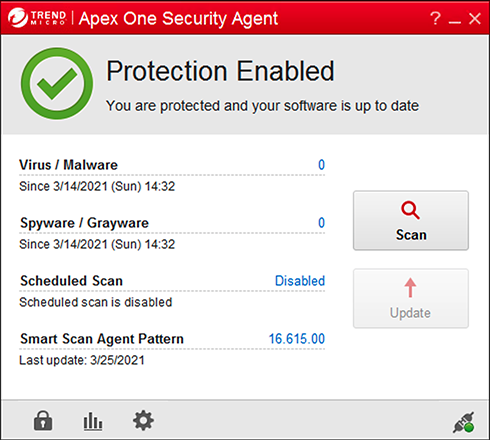Click the Disabled scheduled scan link

(x=300, y=281)
